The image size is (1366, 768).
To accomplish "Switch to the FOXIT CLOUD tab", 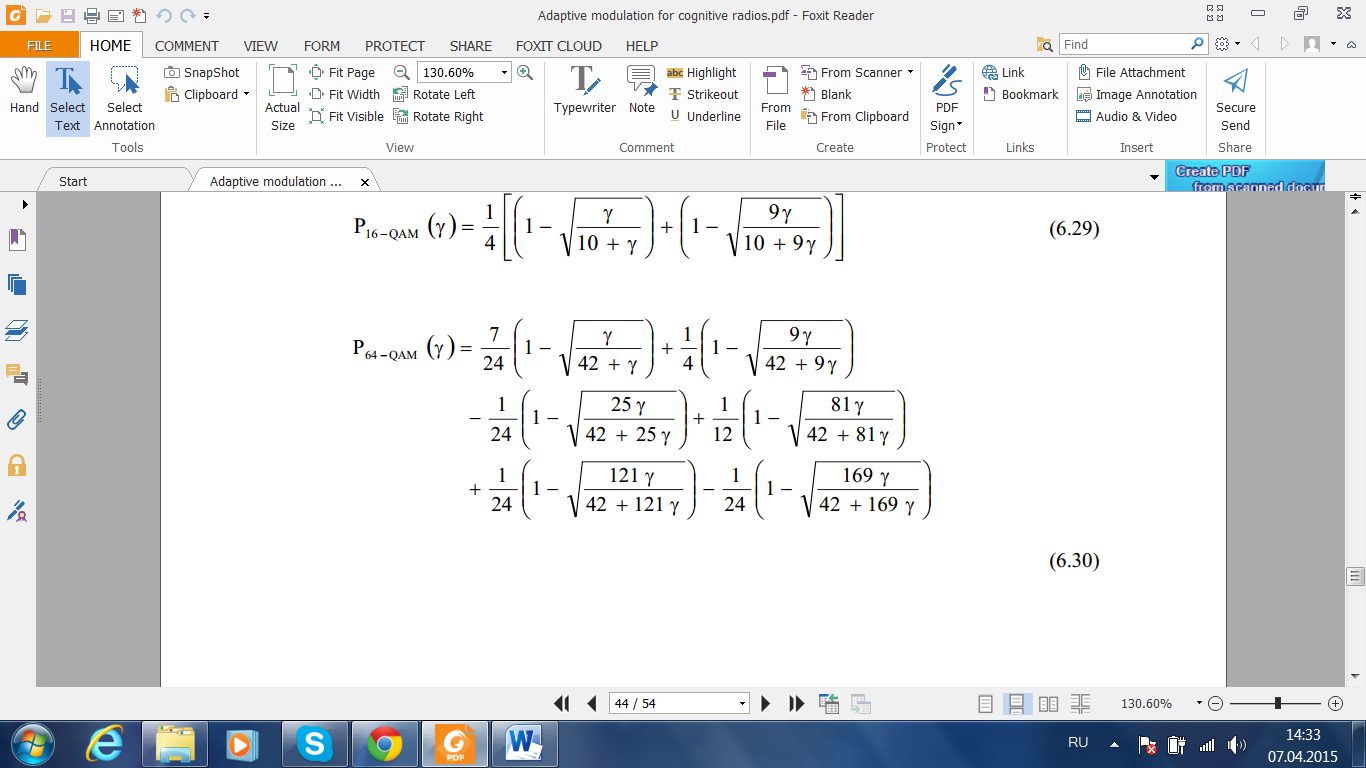I will coord(559,46).
